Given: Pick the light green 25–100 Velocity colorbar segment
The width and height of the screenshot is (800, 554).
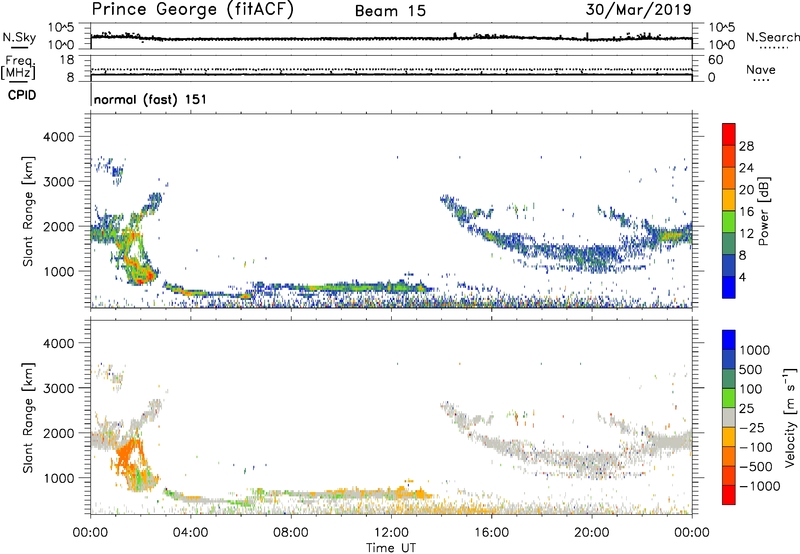Looking at the screenshot, I should tap(729, 398).
